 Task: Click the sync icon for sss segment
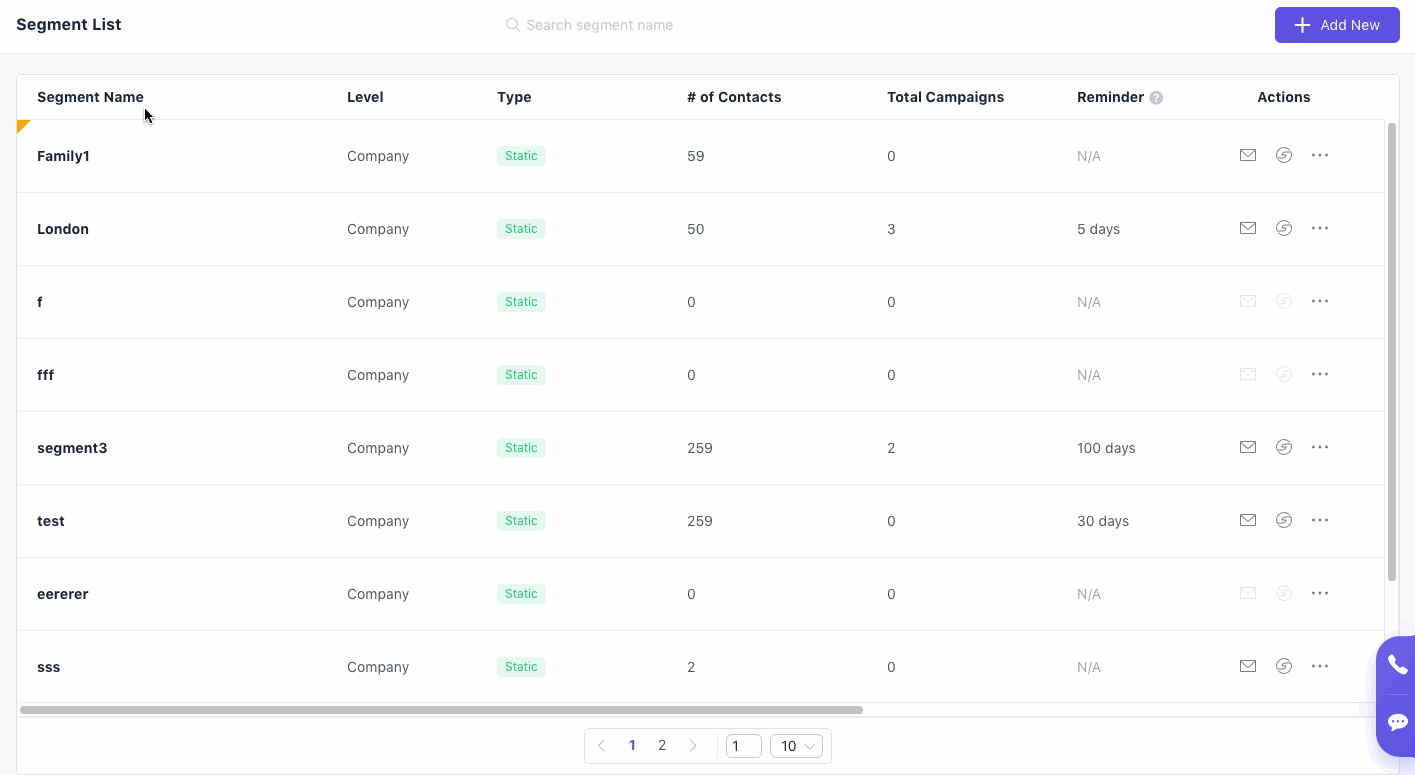tap(1284, 666)
